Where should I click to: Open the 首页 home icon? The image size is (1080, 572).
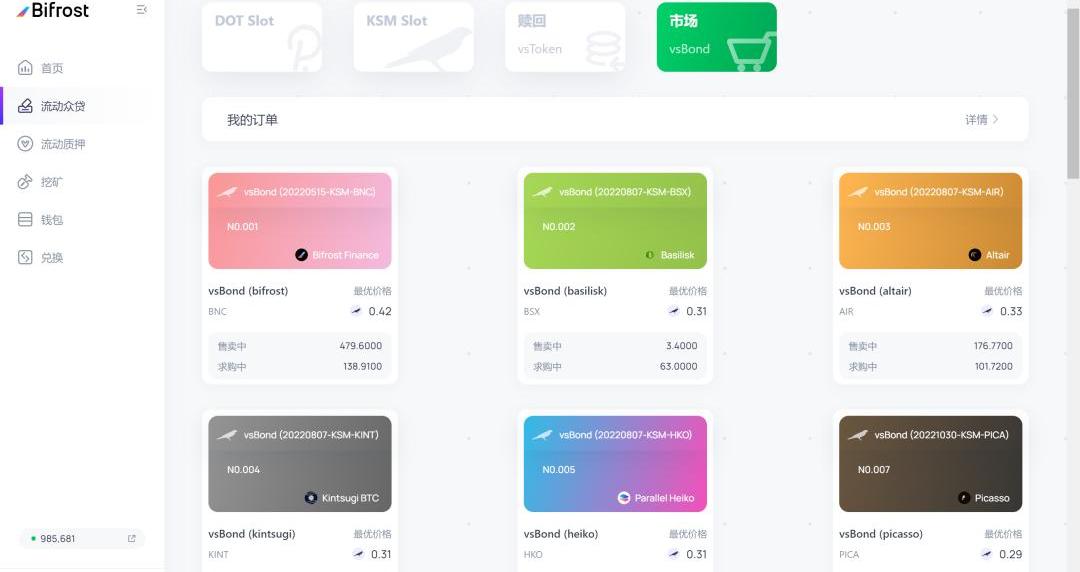[26, 68]
